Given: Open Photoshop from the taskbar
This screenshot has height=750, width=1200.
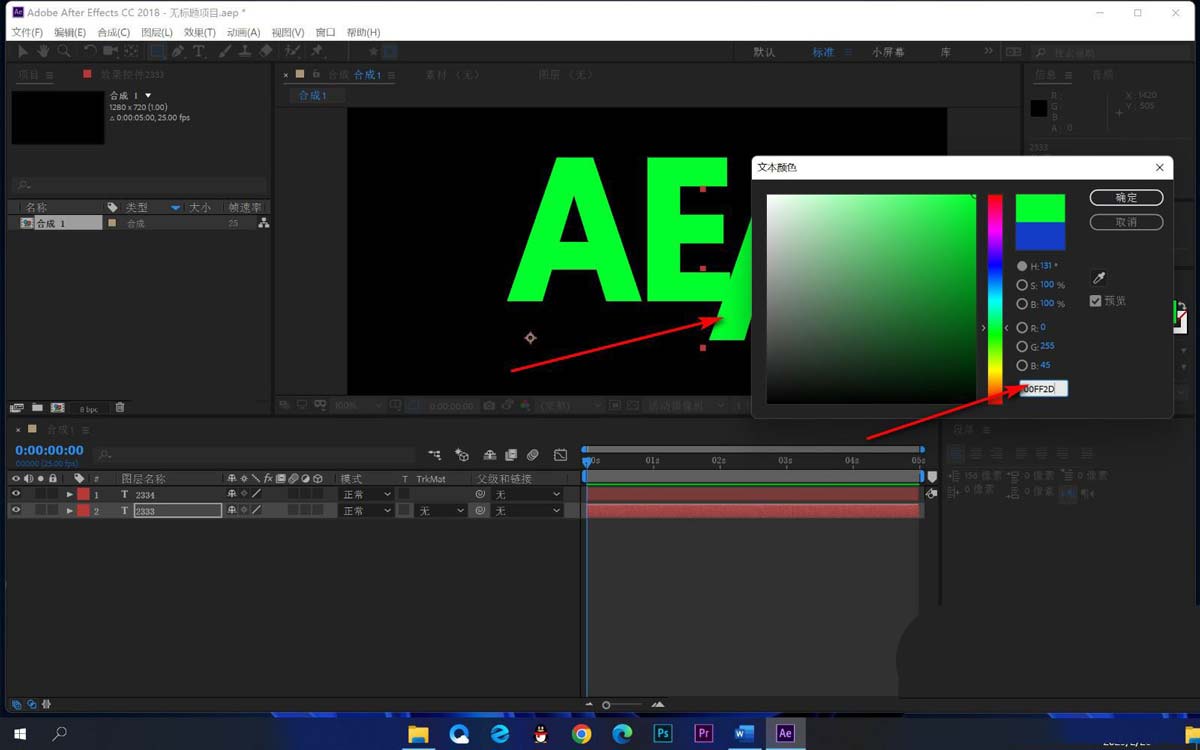Looking at the screenshot, I should tap(662, 733).
